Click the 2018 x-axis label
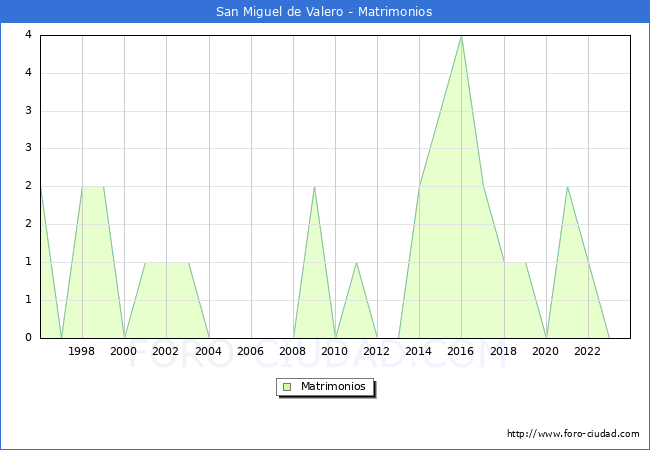 [x=504, y=351]
